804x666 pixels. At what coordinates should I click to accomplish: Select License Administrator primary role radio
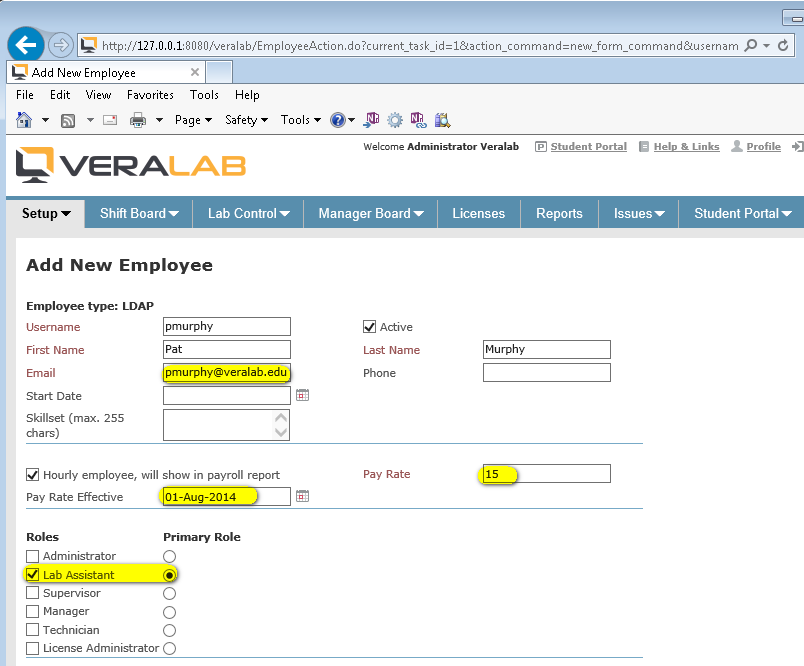click(x=169, y=649)
